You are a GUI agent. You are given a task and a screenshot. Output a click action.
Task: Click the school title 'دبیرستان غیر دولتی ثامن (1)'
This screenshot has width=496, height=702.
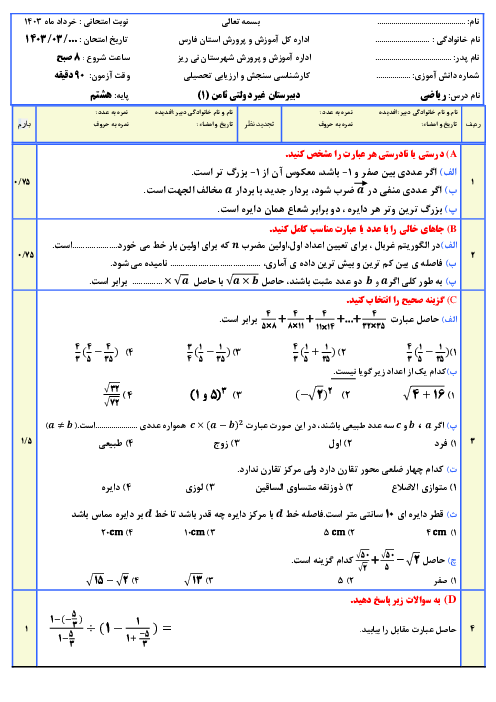pos(249,95)
